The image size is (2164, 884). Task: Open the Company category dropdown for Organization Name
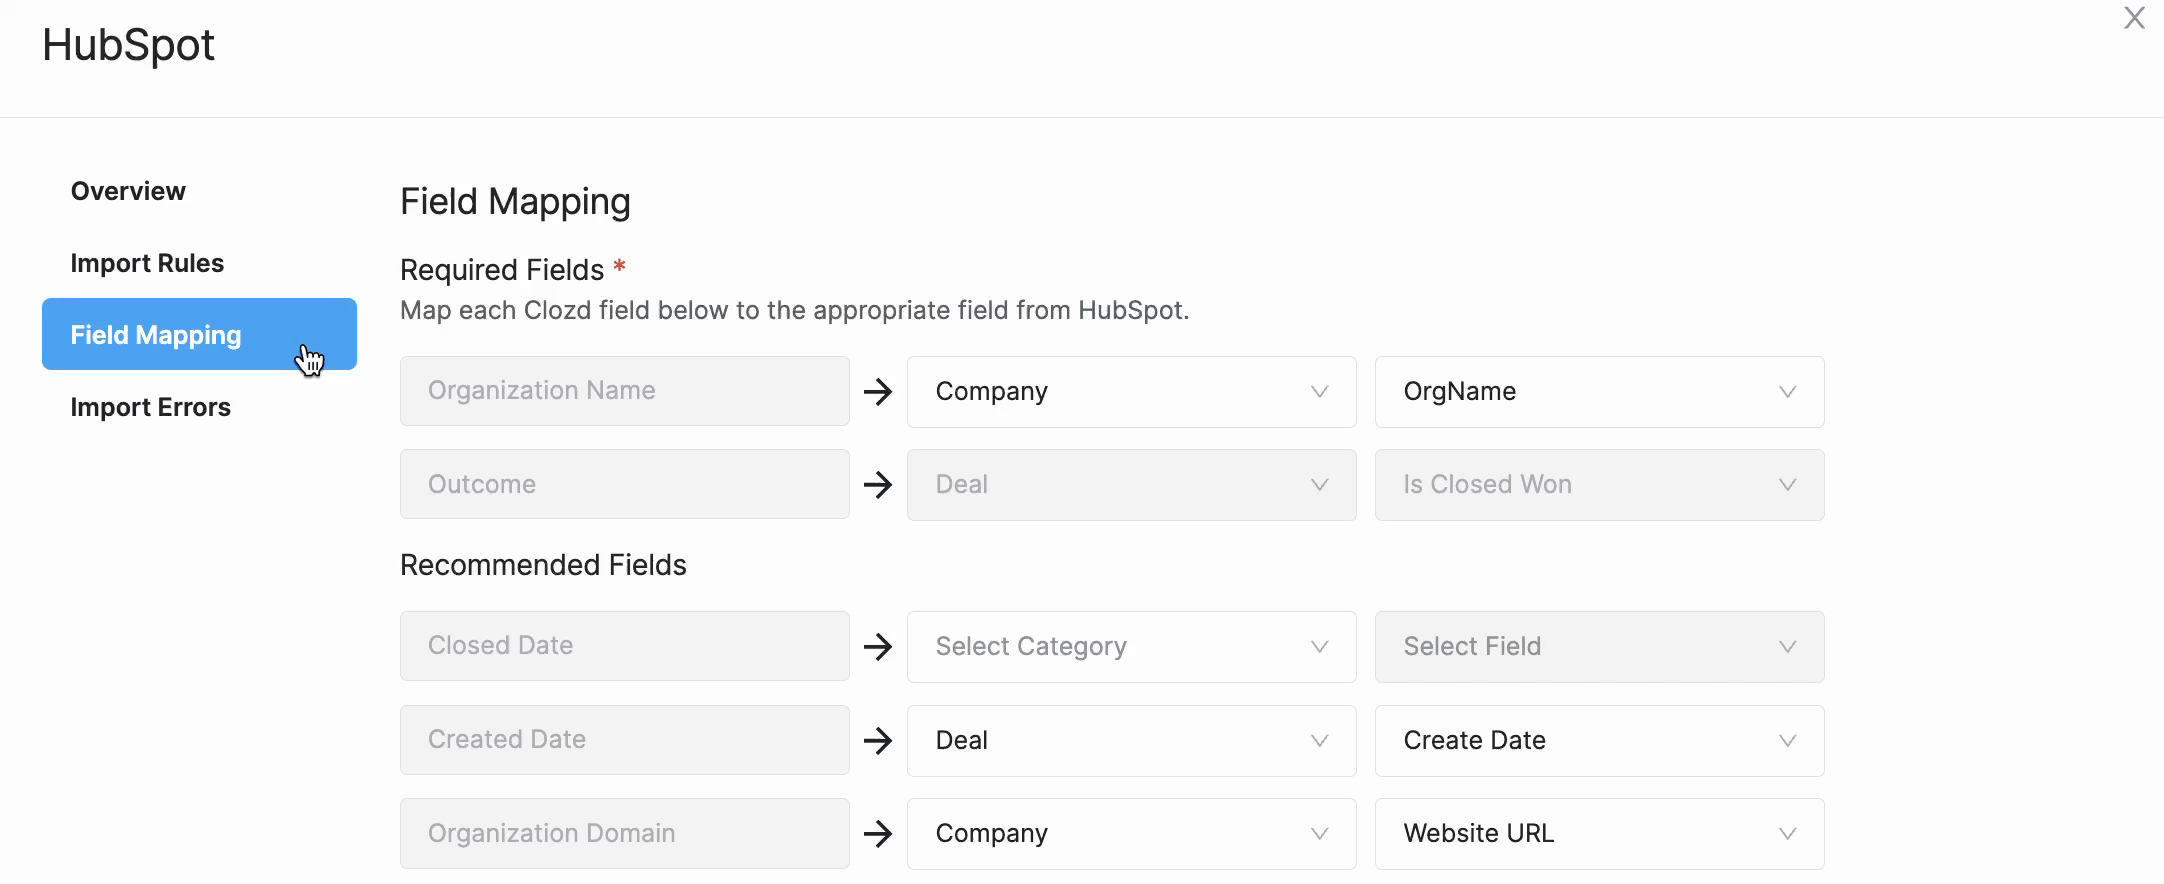pyautogui.click(x=1131, y=392)
